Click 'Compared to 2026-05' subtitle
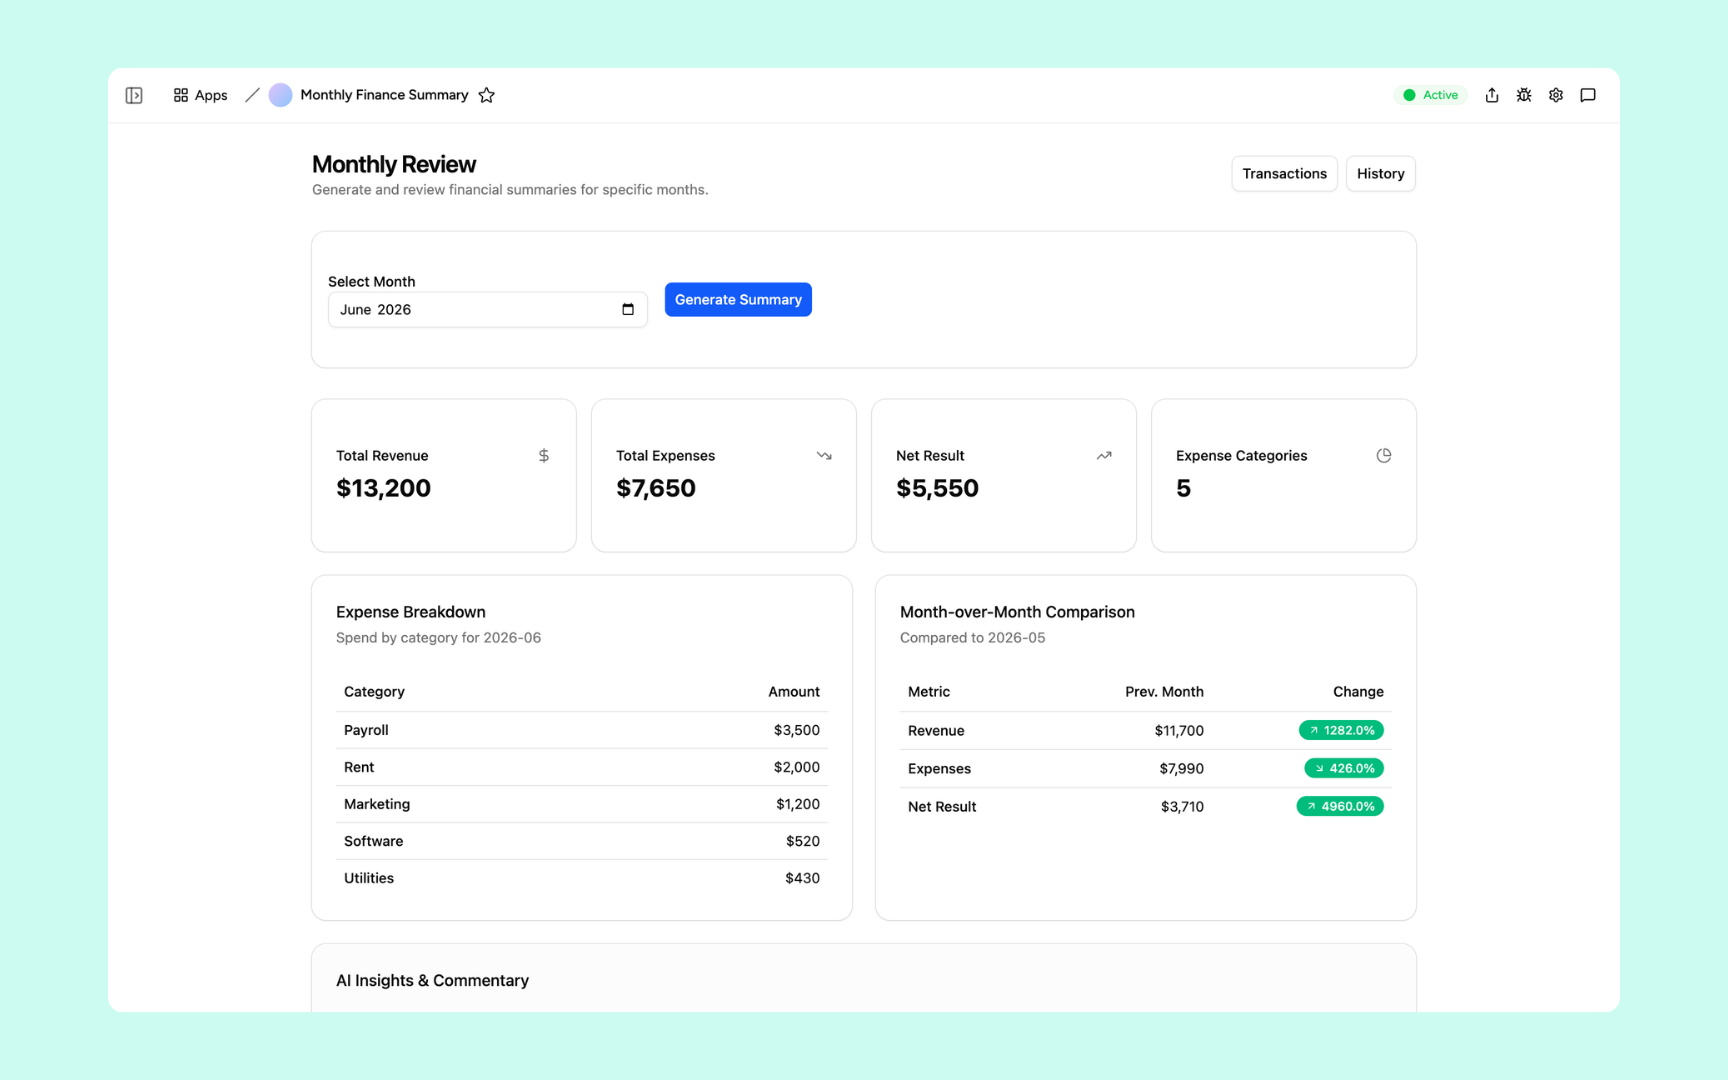Viewport: 1728px width, 1080px height. coord(972,638)
